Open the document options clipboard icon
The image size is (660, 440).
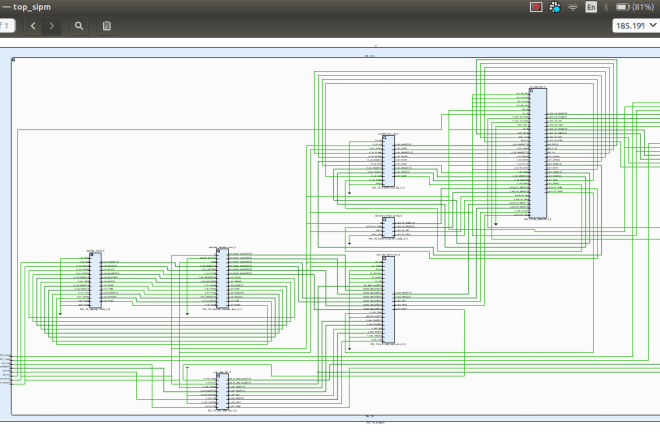tap(106, 26)
